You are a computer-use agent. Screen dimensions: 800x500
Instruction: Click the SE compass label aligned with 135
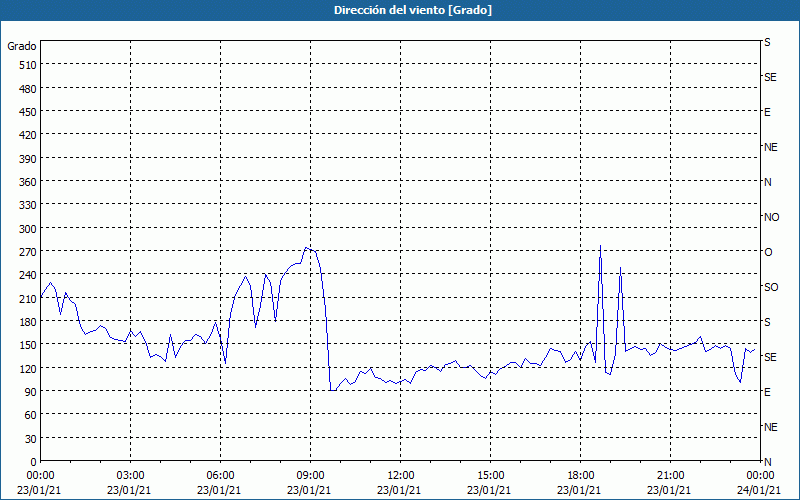tap(770, 357)
